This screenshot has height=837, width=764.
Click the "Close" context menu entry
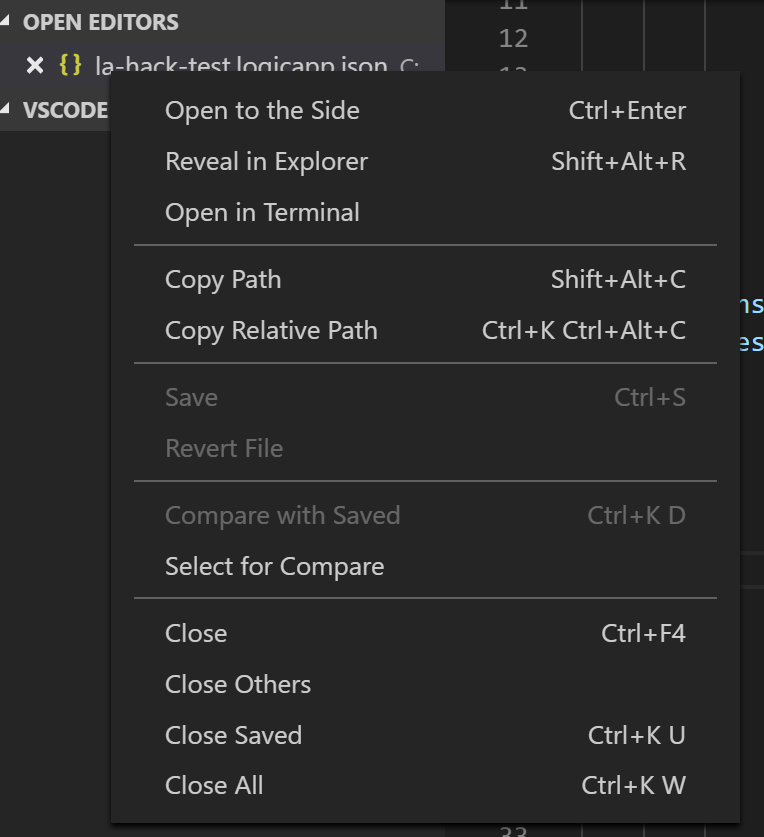tap(196, 633)
